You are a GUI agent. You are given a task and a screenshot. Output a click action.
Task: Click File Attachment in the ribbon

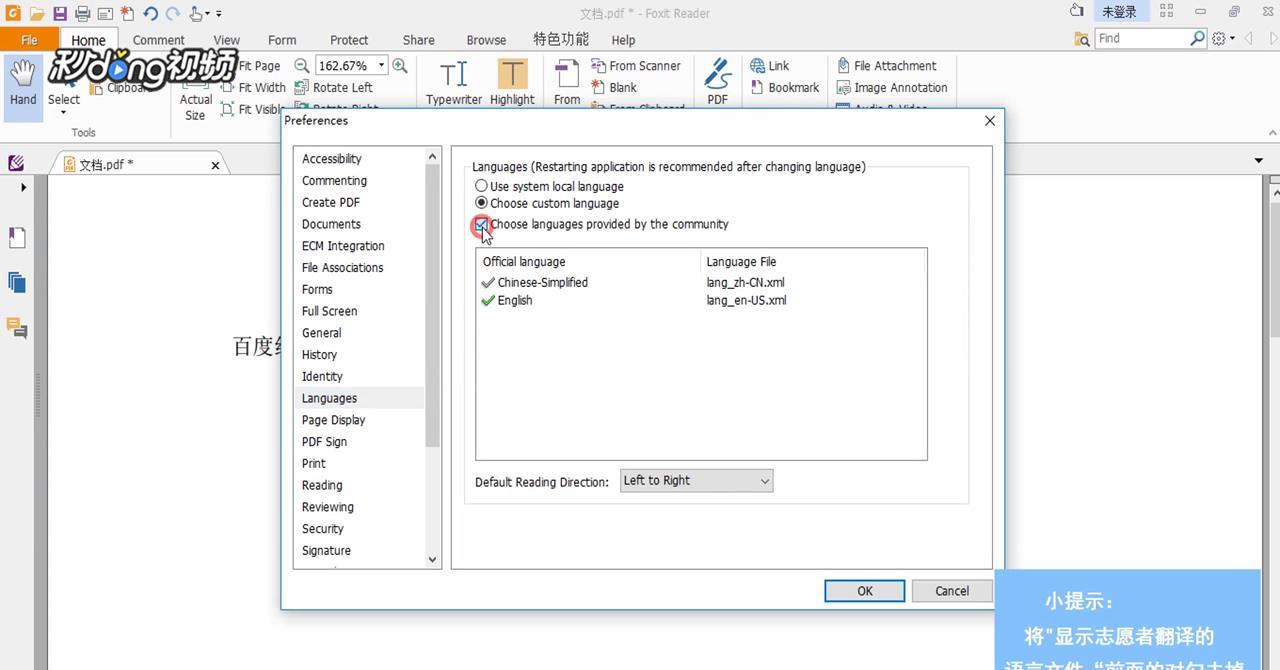[x=886, y=65]
